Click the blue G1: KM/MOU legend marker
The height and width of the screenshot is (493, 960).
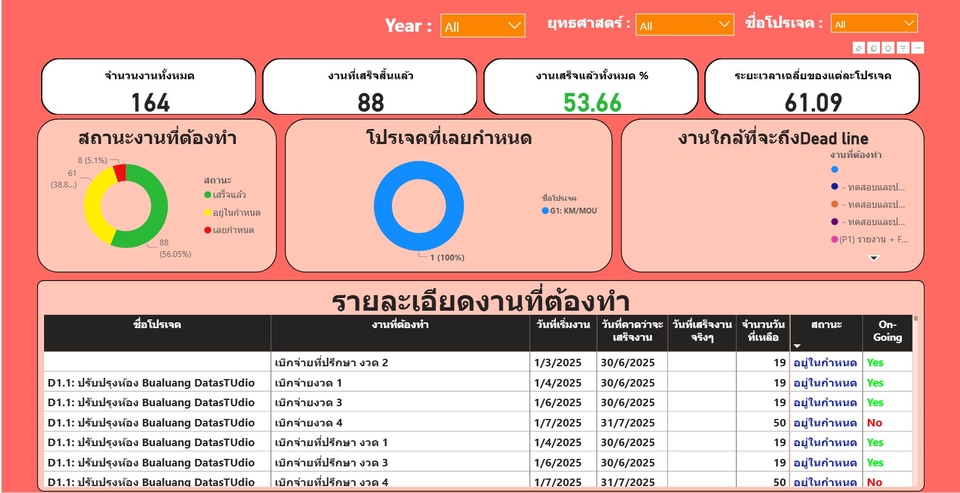click(x=545, y=211)
